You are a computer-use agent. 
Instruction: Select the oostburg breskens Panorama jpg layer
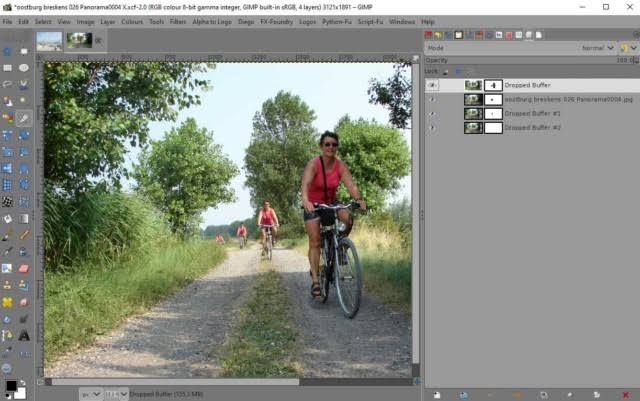[x=532, y=99]
